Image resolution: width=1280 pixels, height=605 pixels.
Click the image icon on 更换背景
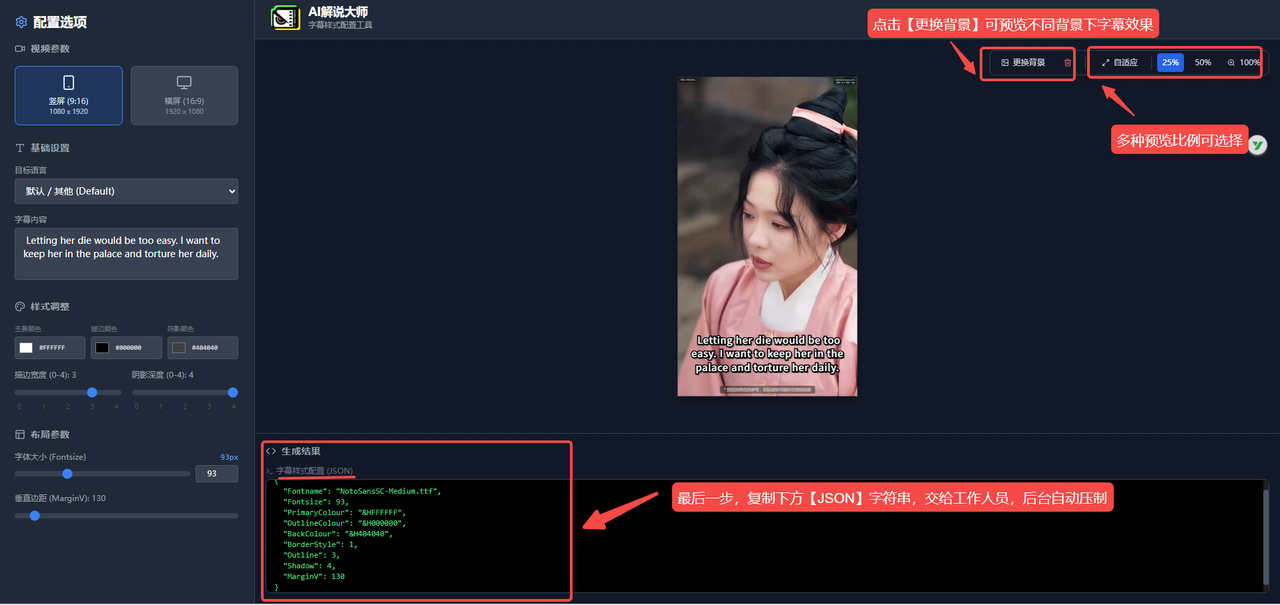(x=1005, y=63)
